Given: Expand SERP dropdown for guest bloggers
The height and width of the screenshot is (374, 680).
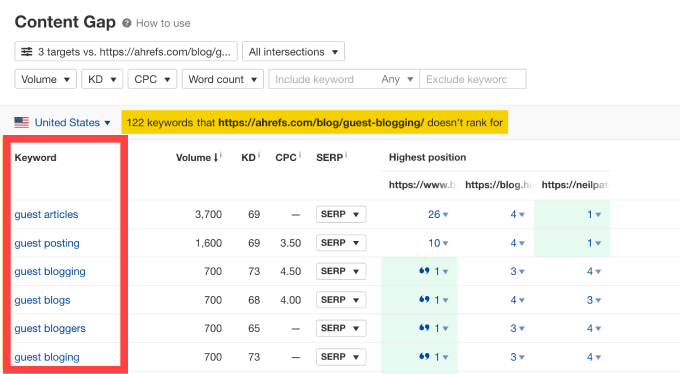Looking at the screenshot, I should coord(341,328).
